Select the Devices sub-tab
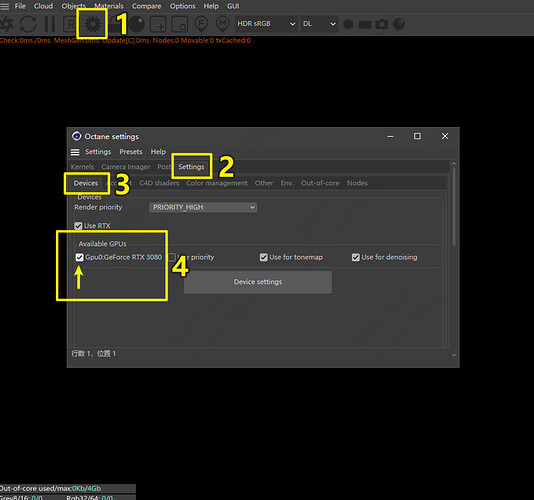Viewport: 534px width, 500px height. [x=86, y=183]
